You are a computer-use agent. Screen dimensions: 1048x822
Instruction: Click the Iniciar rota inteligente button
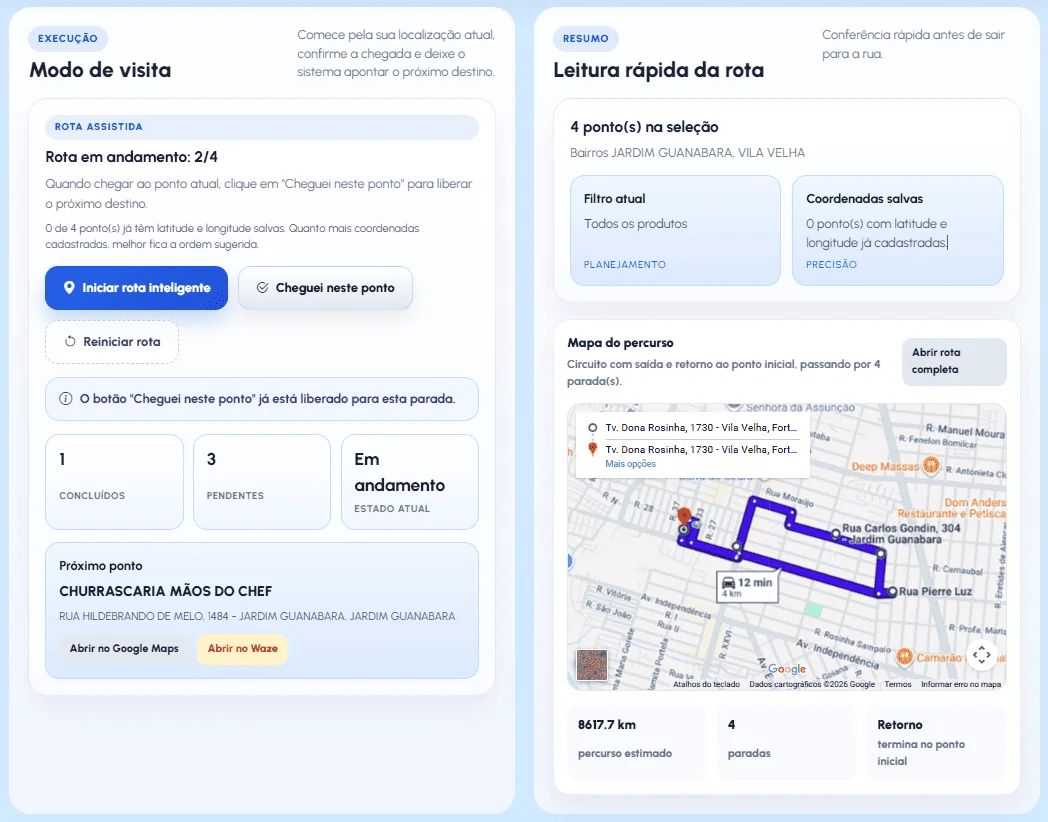point(136,288)
